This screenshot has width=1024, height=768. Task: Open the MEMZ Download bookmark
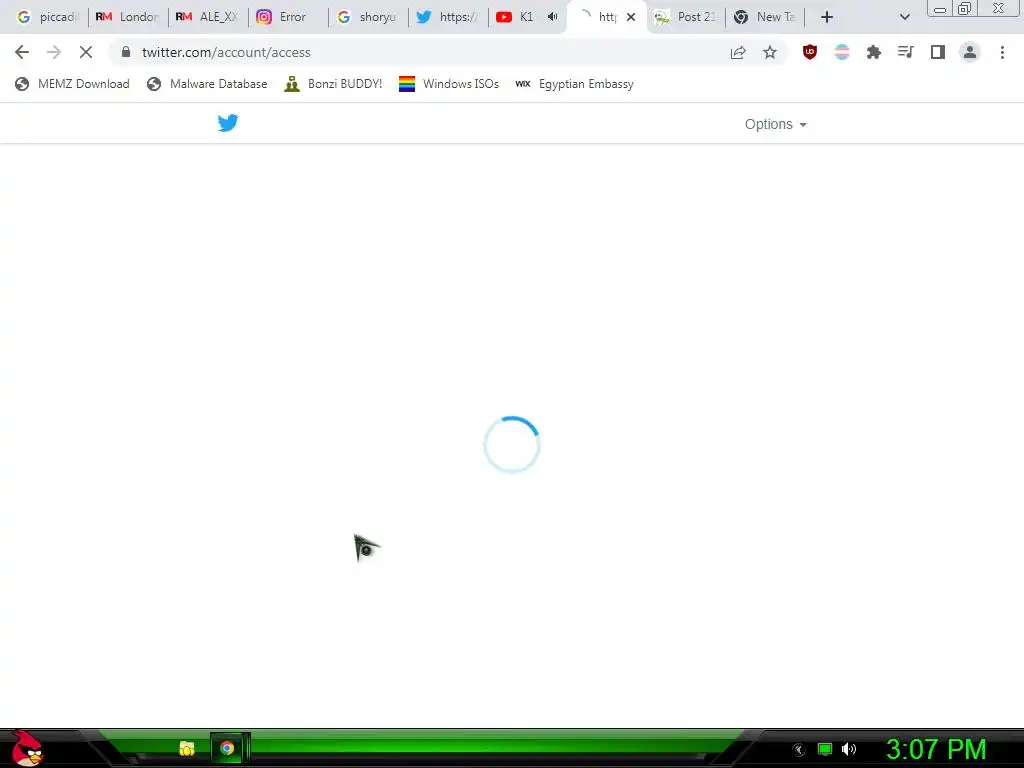pyautogui.click(x=72, y=84)
